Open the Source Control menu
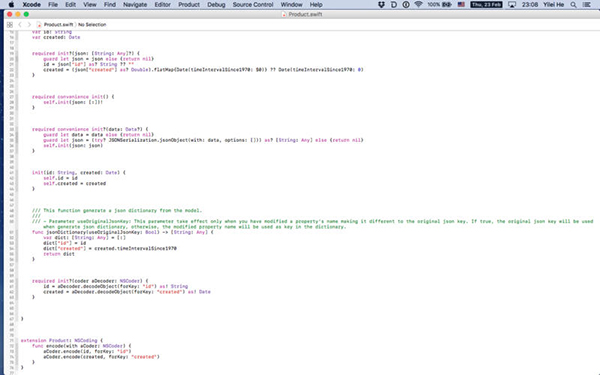Screen dimensions: 600x375 click(253, 5)
